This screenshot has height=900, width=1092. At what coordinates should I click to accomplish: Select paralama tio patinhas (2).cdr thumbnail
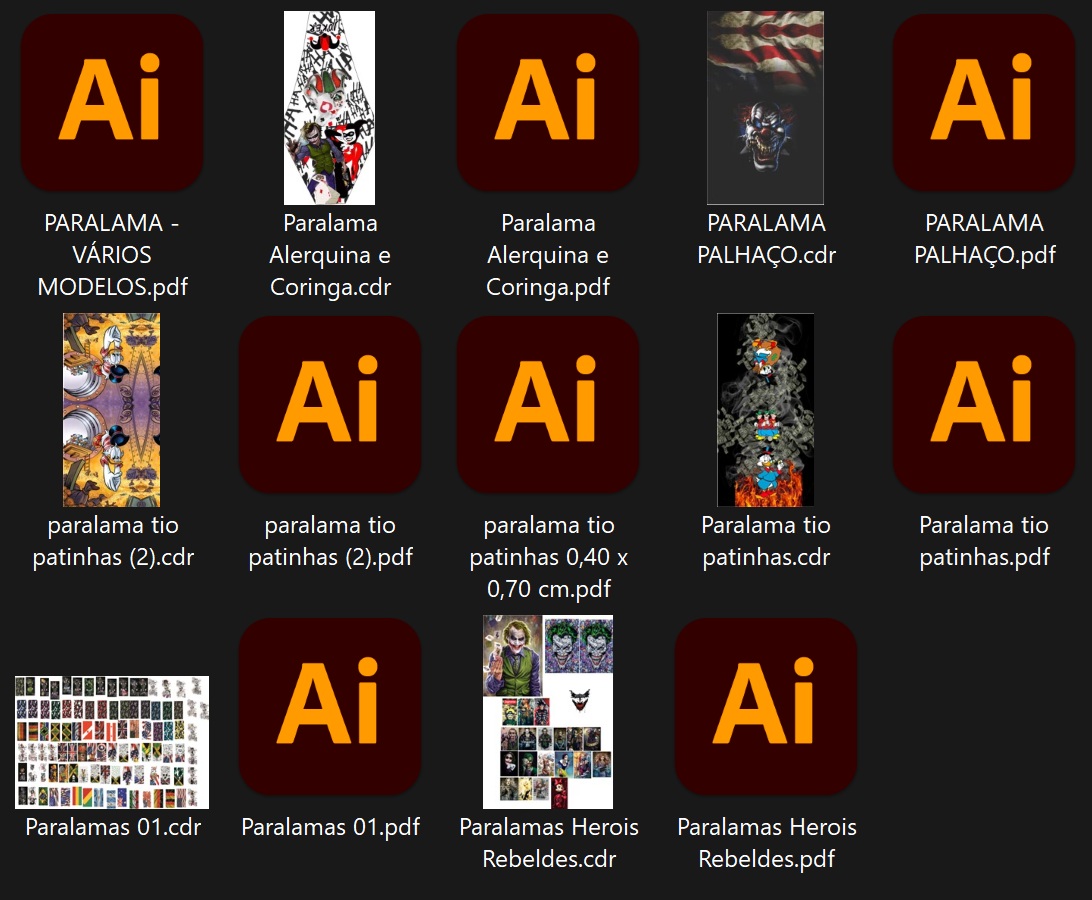click(112, 410)
